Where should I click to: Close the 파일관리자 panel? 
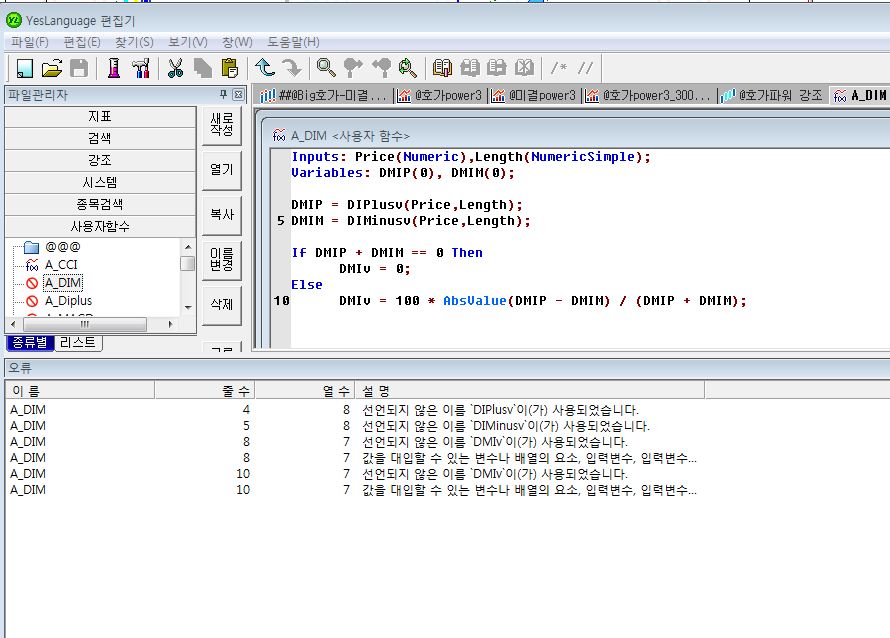238,95
